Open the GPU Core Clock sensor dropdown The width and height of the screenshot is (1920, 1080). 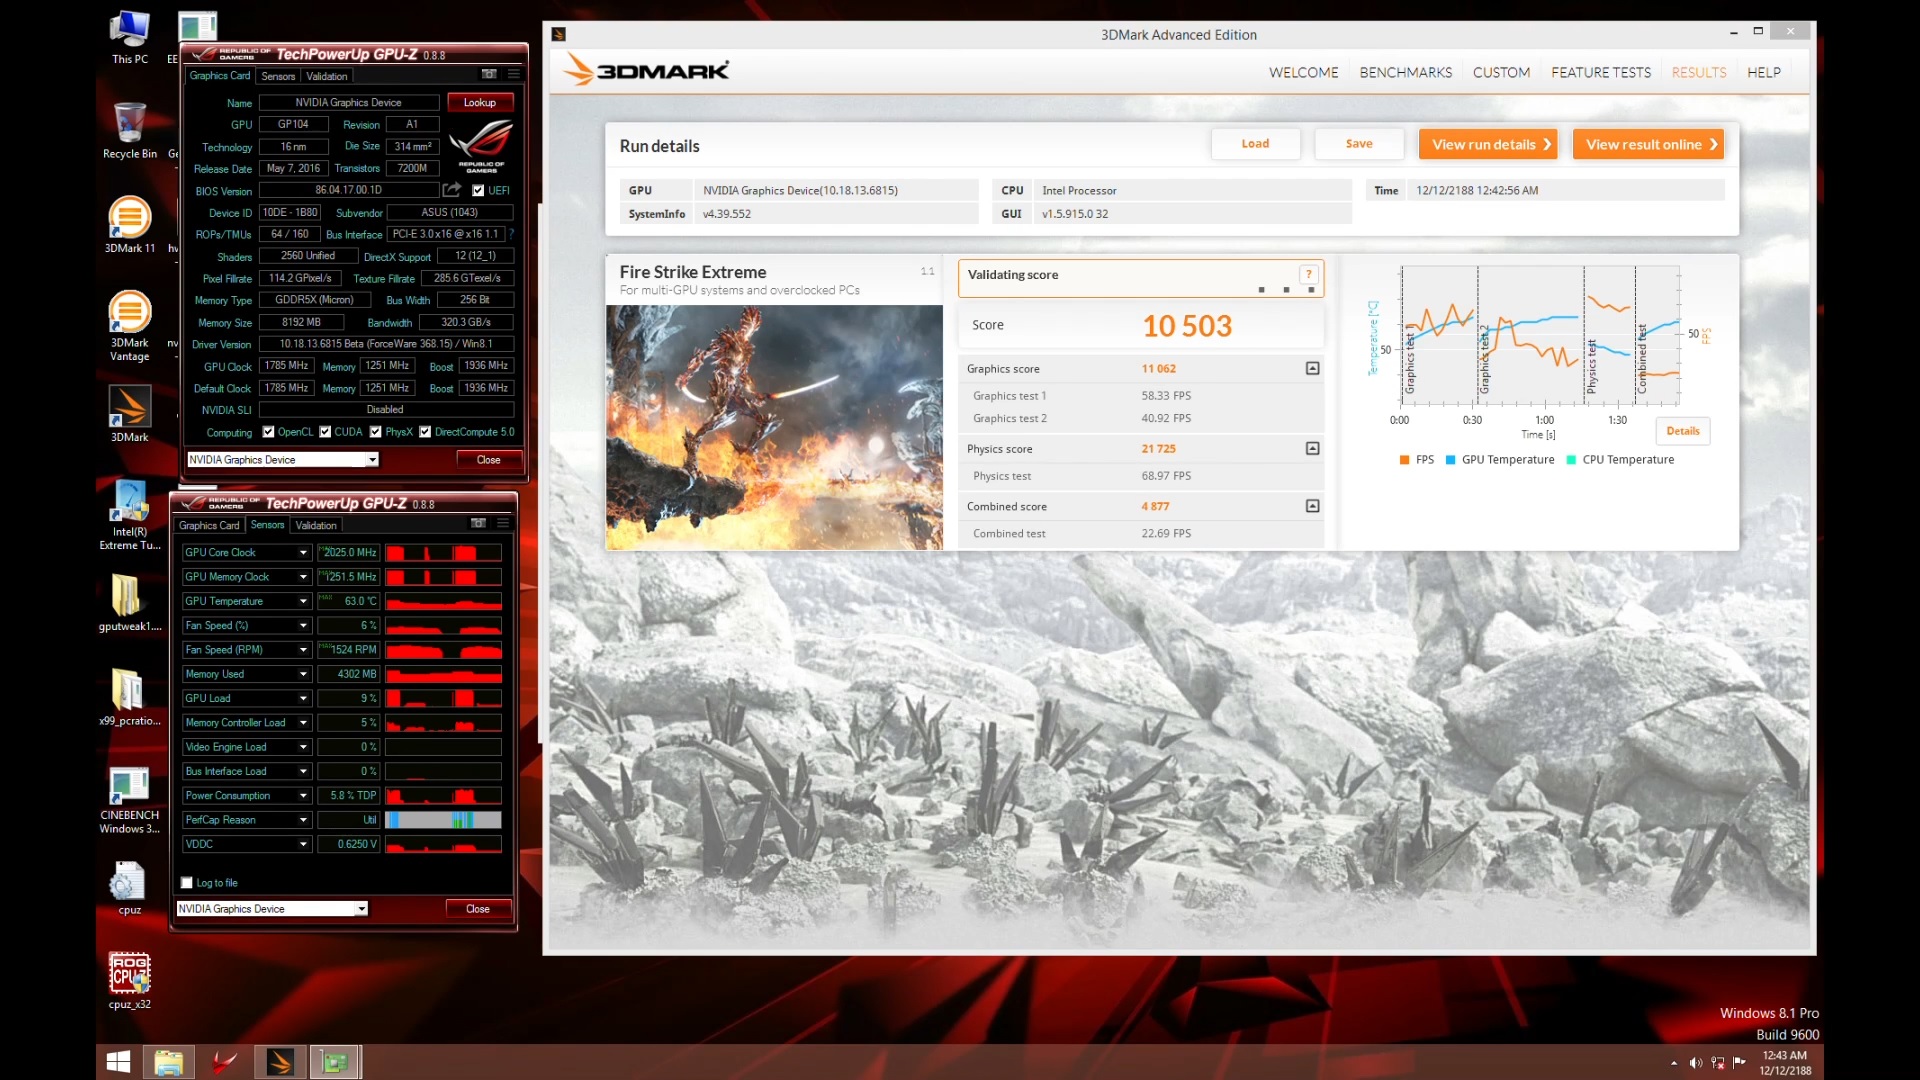click(x=303, y=552)
